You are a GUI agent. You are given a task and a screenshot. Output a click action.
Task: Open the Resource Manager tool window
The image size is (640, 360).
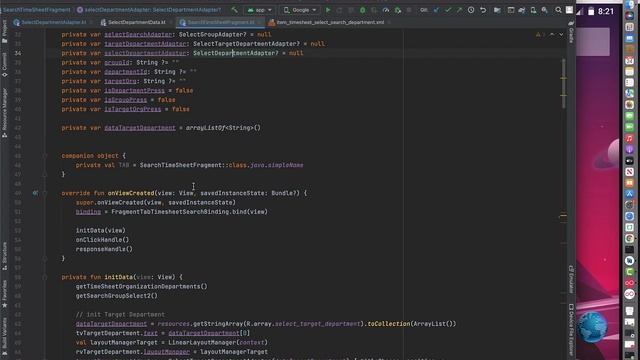(4, 112)
